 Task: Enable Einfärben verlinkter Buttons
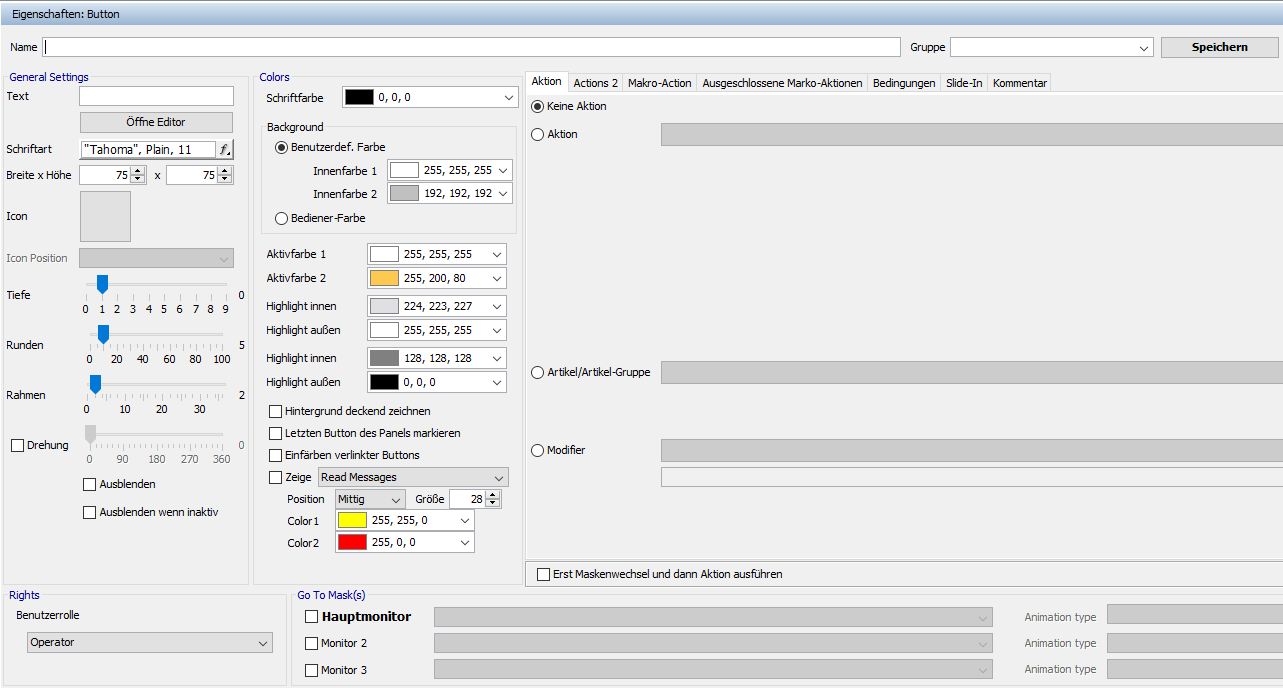pos(276,455)
